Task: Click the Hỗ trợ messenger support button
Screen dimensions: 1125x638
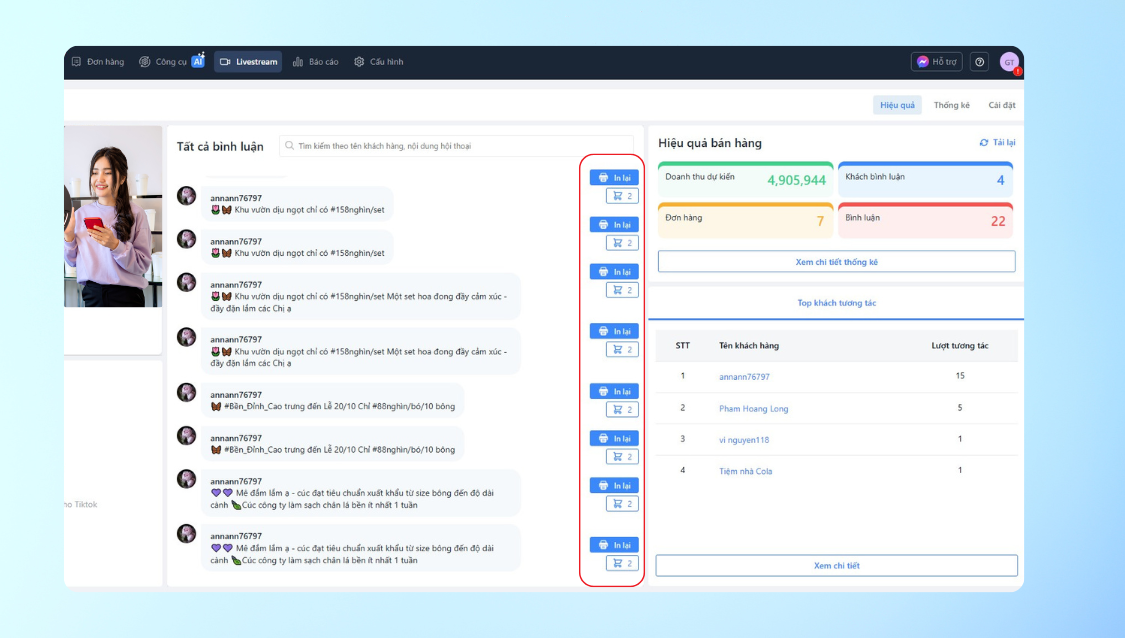Action: click(937, 62)
